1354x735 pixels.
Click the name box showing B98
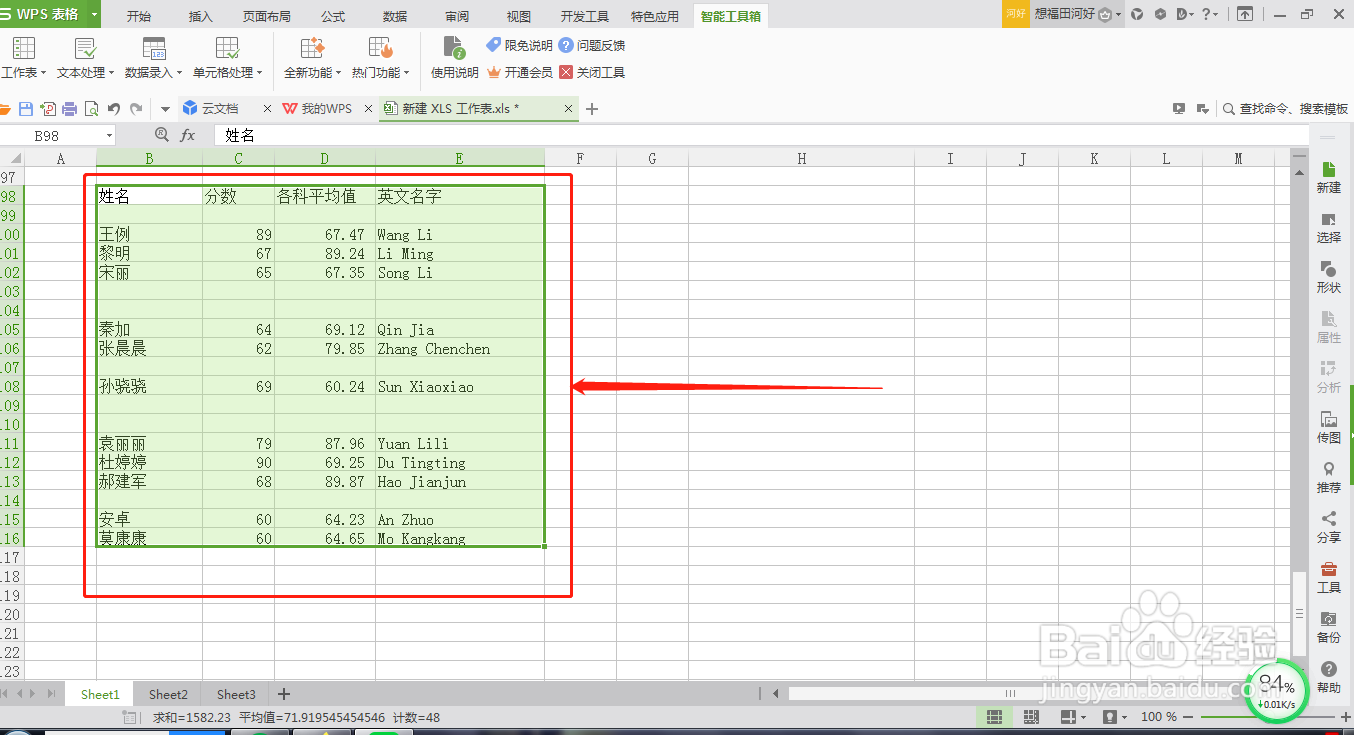(47, 135)
